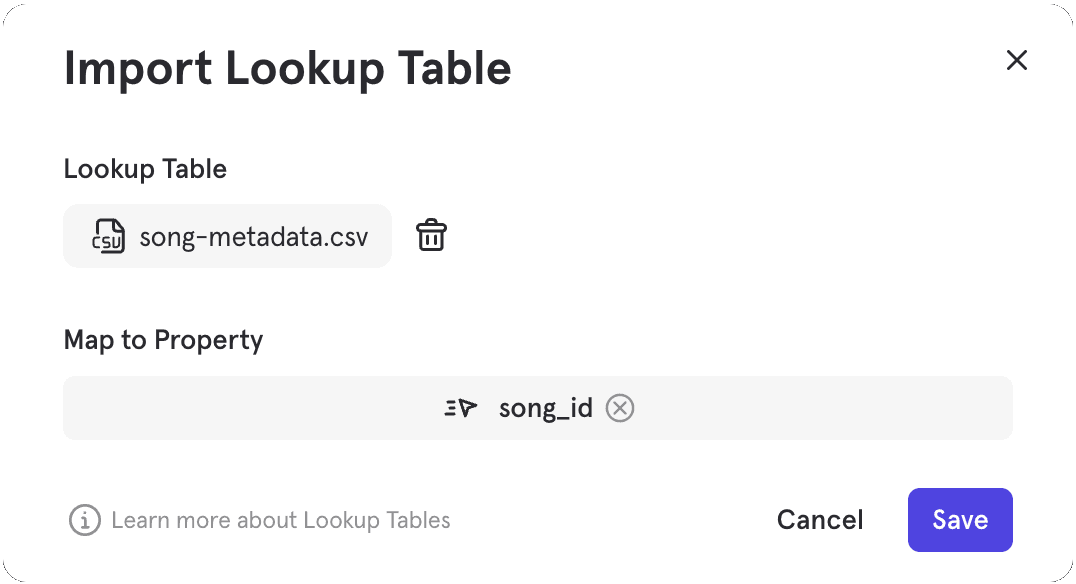The image size is (1076, 584).
Task: Remove the song_id mapping via circled X
Action: point(619,407)
